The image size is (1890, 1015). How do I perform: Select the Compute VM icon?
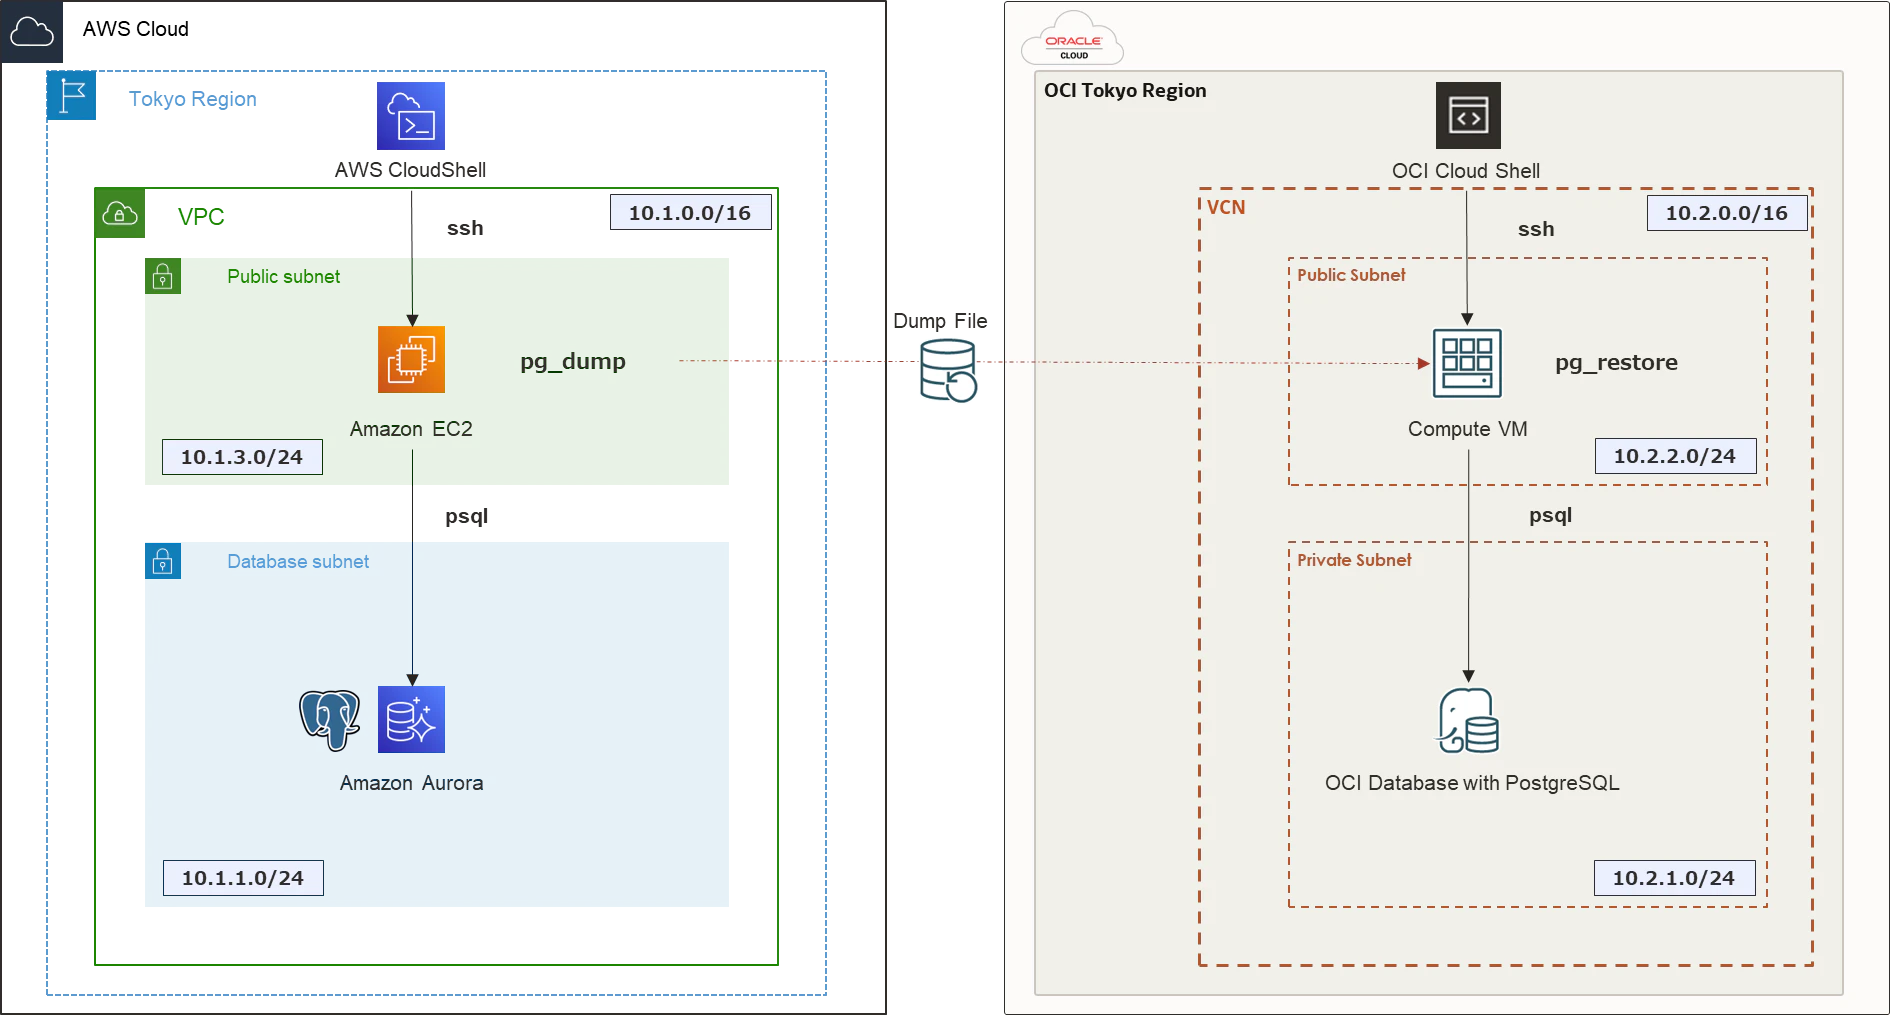1467,363
